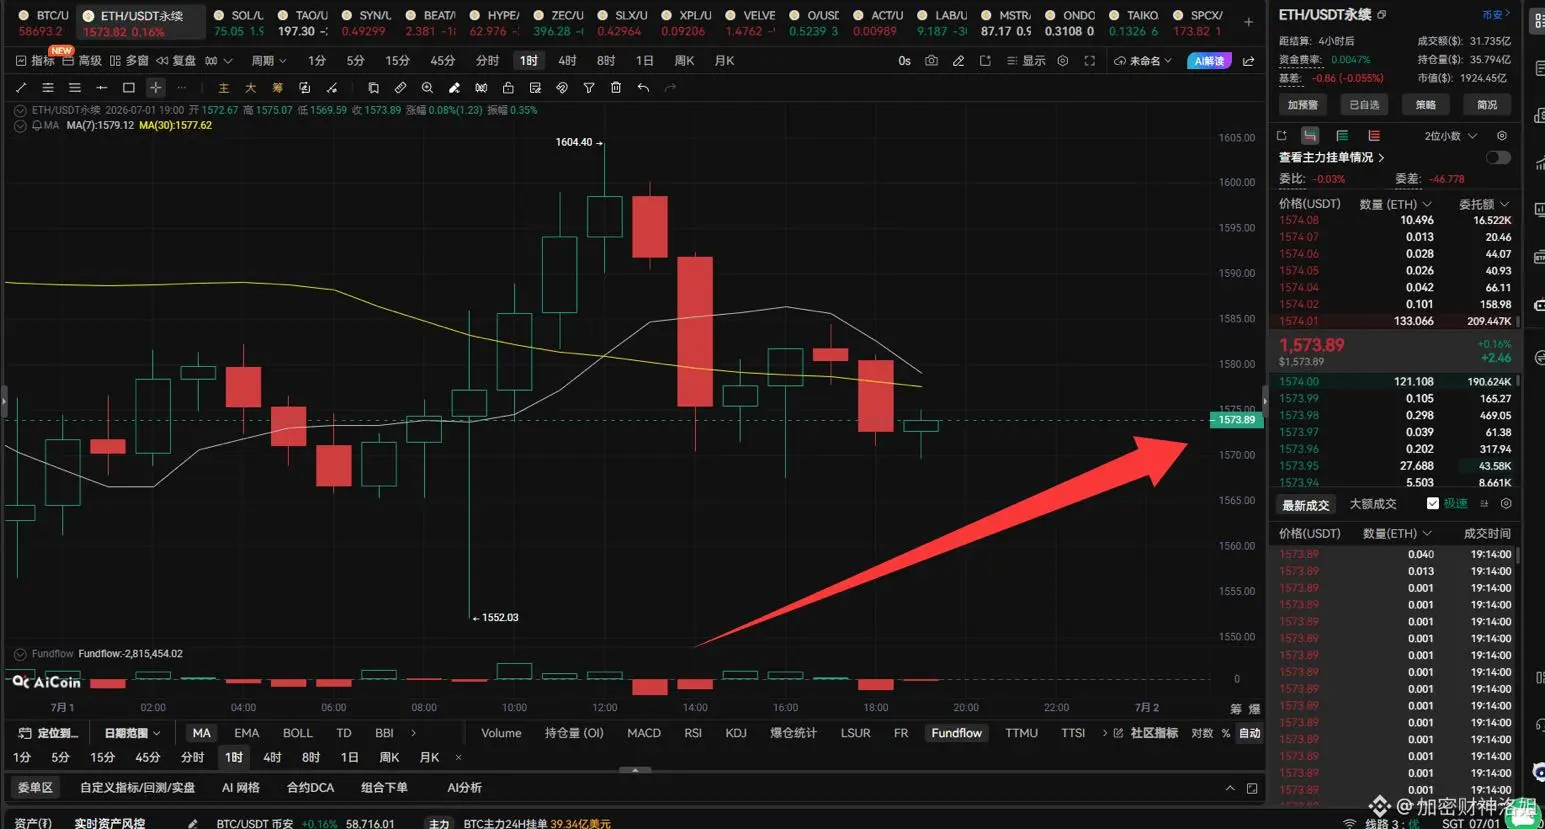Toggle the Fundflow sub-indicator
This screenshot has width=1545, height=829.
click(956, 733)
